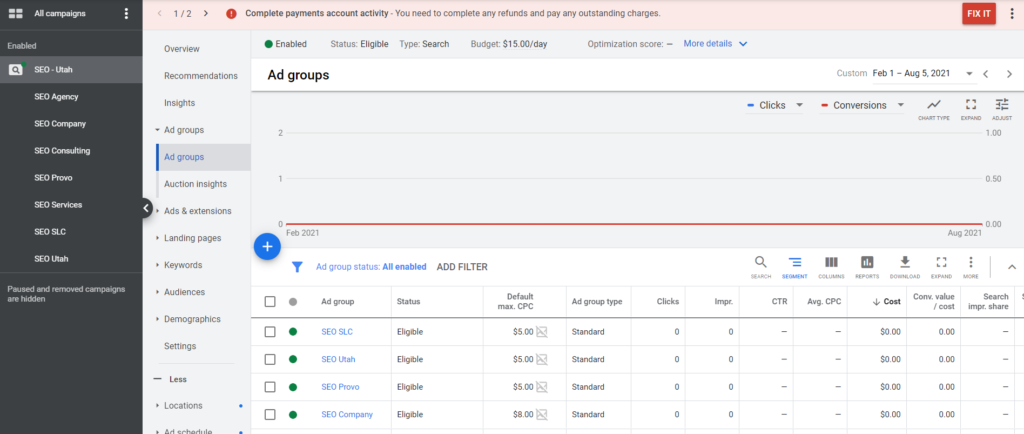
Task: Open the SEO SLC ad group link
Action: (337, 332)
